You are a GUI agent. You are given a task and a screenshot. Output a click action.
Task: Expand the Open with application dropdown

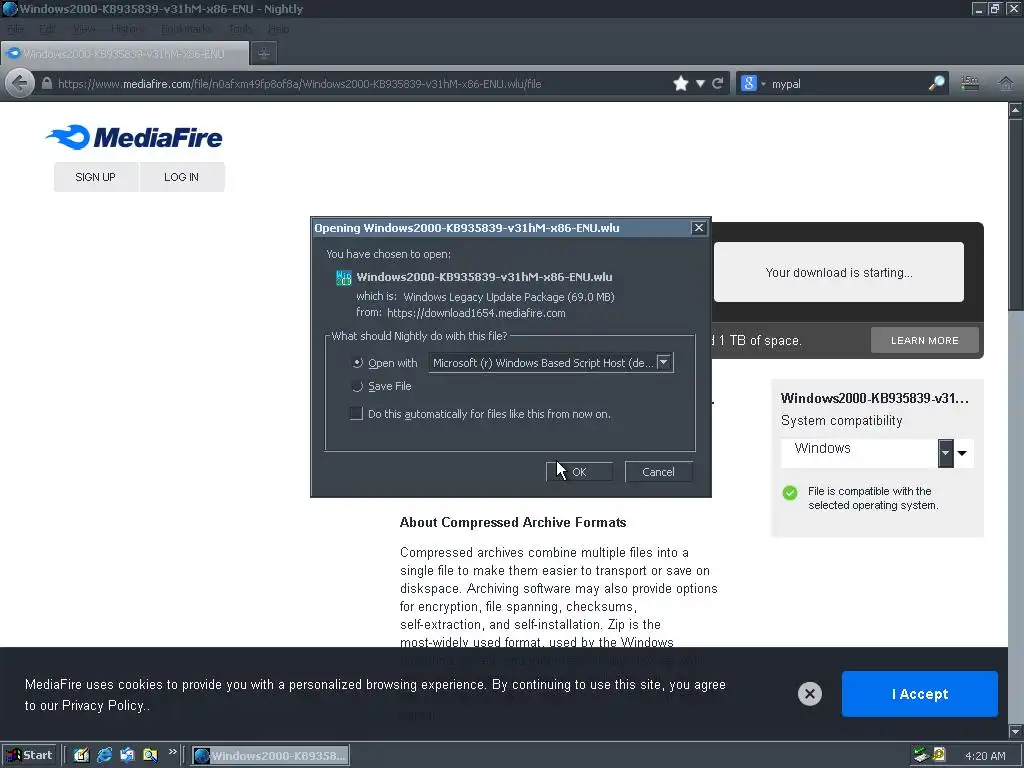click(x=664, y=362)
